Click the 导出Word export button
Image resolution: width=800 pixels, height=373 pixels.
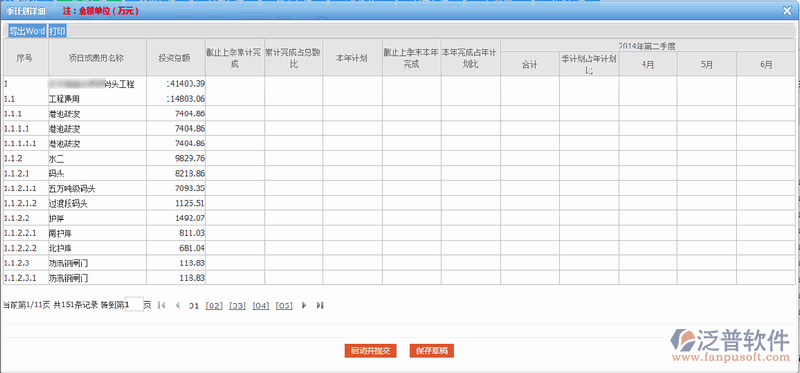tap(28, 31)
